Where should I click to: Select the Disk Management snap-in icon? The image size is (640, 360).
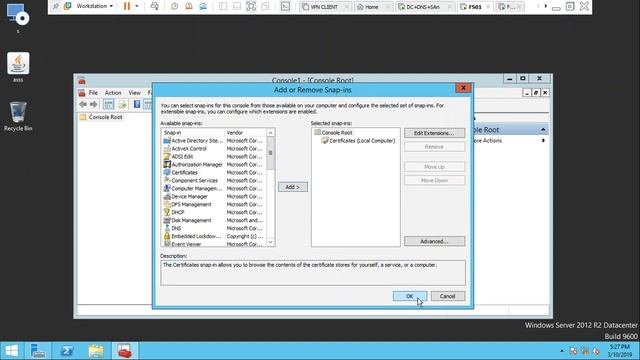tap(167, 220)
